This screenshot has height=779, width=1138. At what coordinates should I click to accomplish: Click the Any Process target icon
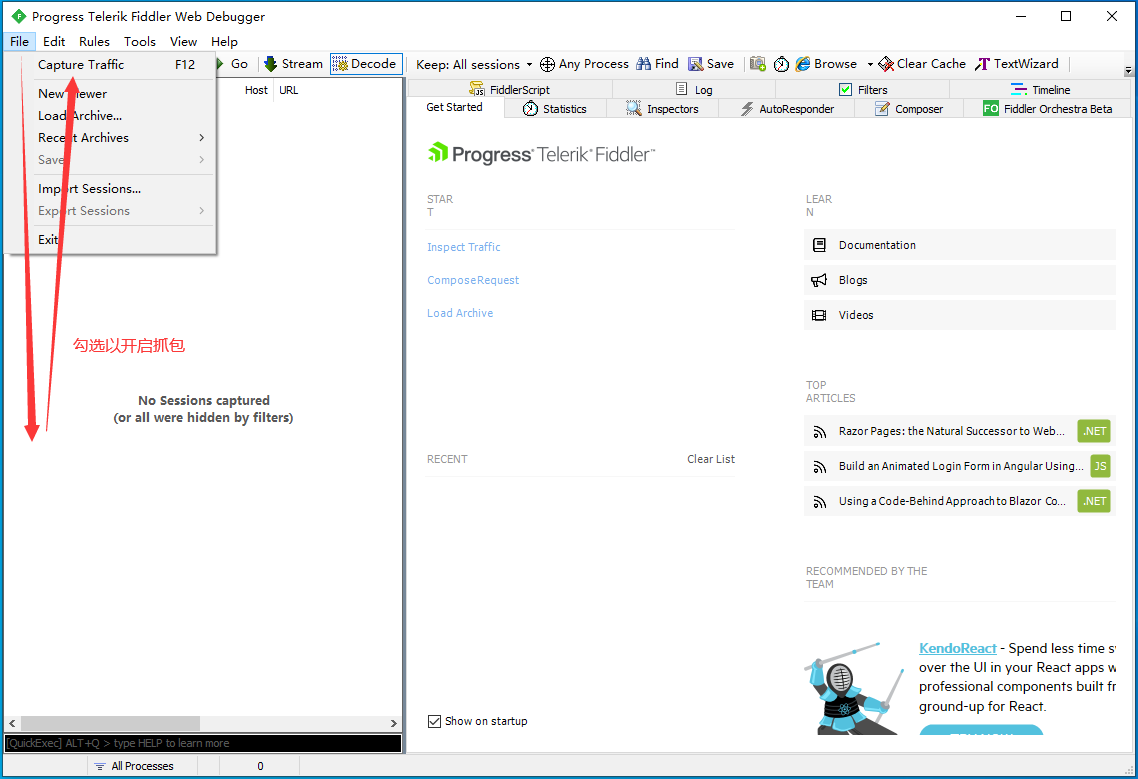coord(547,65)
